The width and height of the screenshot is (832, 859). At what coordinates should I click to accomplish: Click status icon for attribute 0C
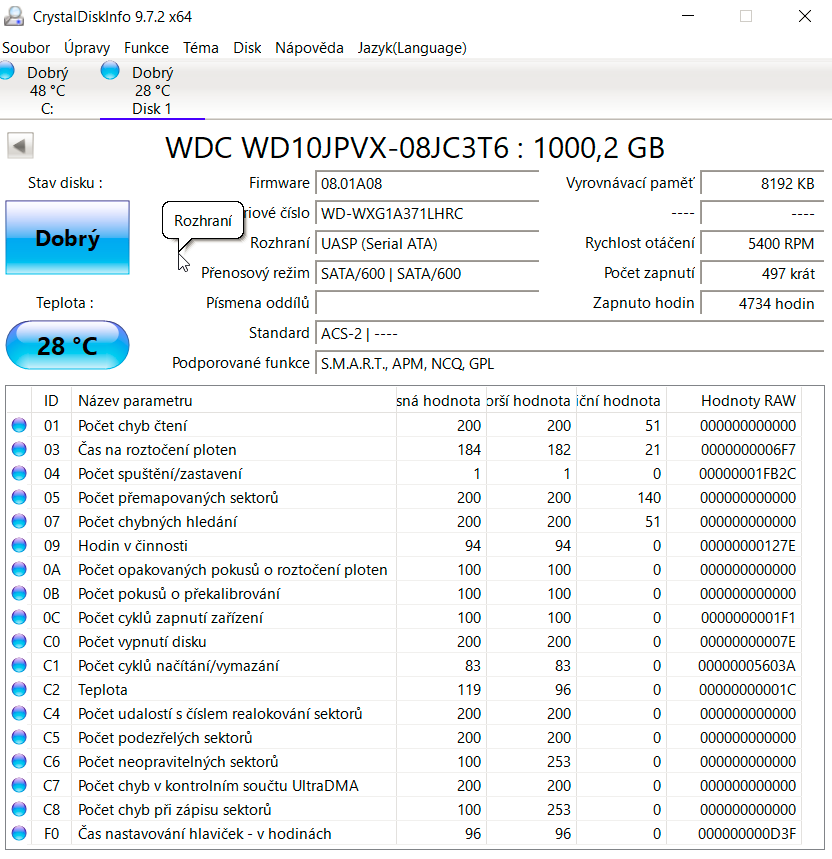coord(19,617)
